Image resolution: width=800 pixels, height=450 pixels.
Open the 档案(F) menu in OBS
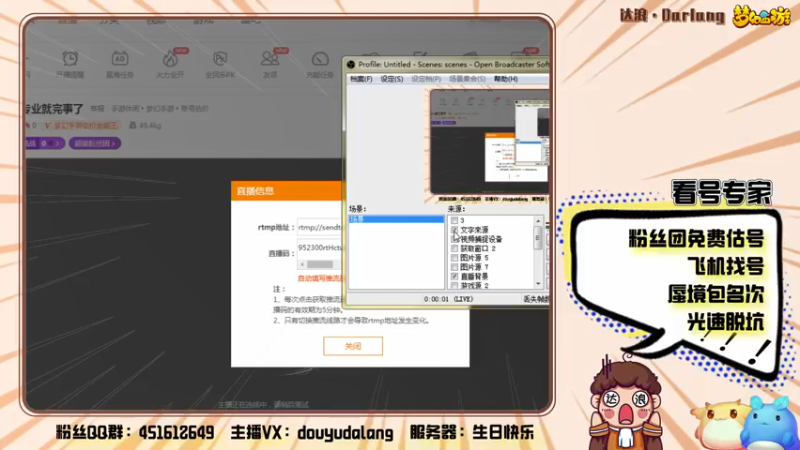tap(361, 79)
